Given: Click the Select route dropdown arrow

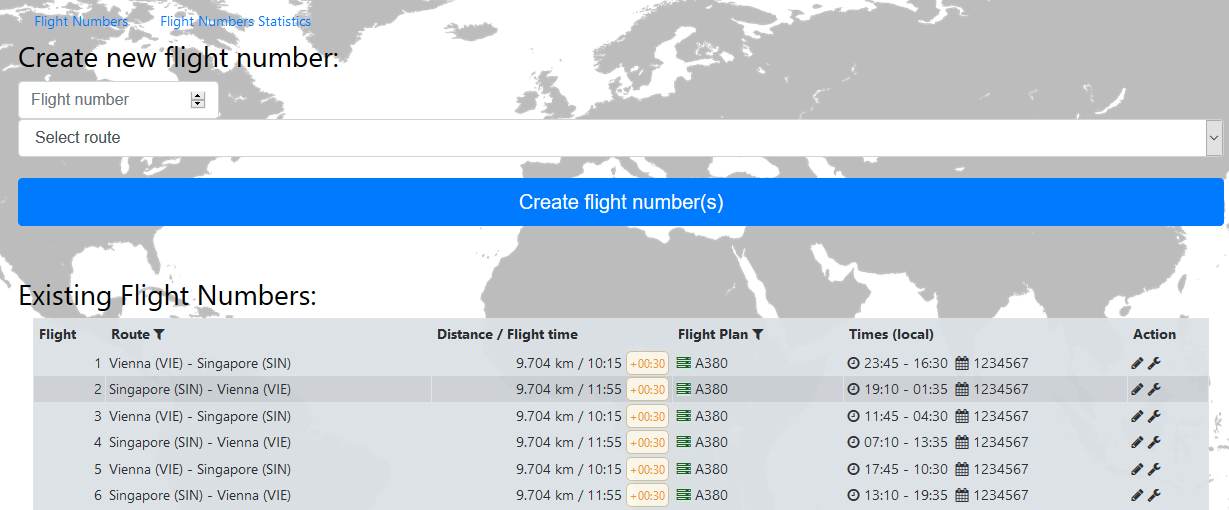Looking at the screenshot, I should pyautogui.click(x=1214, y=138).
